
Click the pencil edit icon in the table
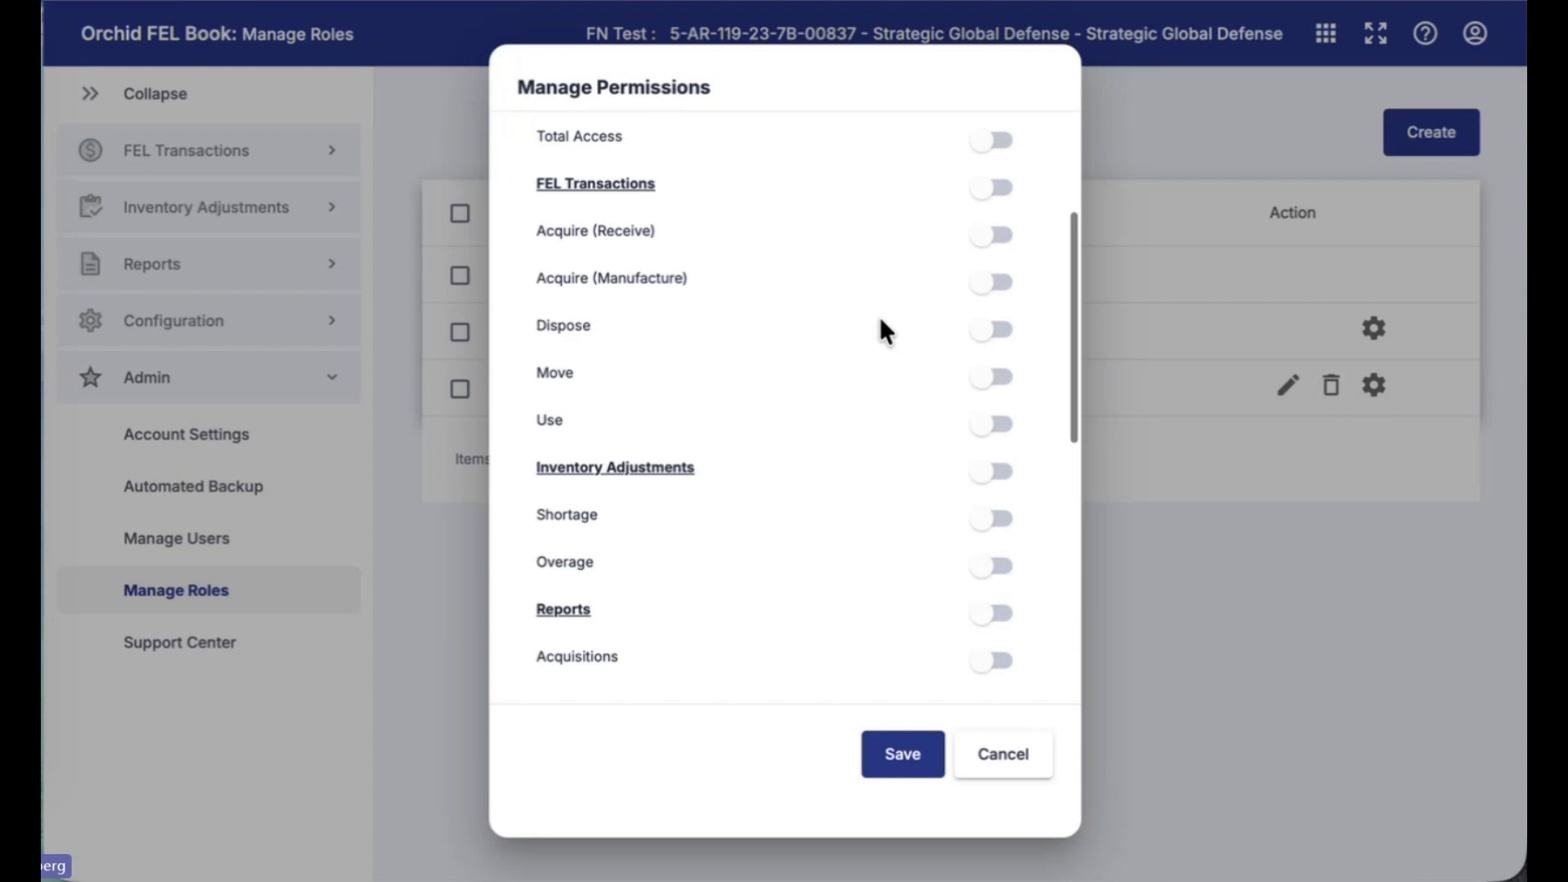pos(1288,385)
